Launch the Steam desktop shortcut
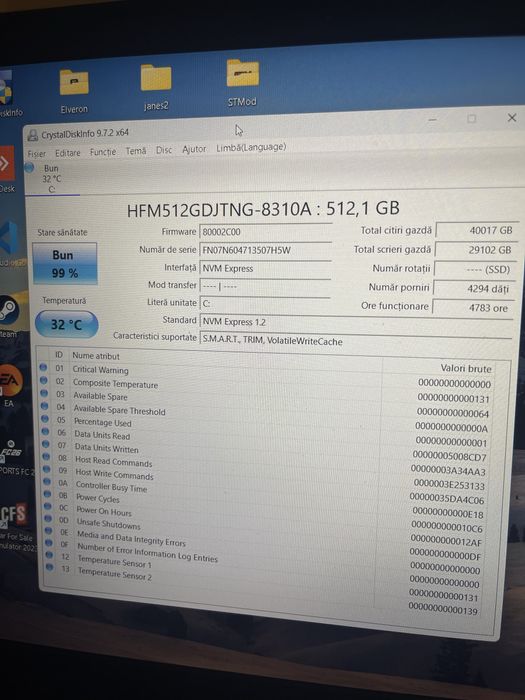 (9, 315)
